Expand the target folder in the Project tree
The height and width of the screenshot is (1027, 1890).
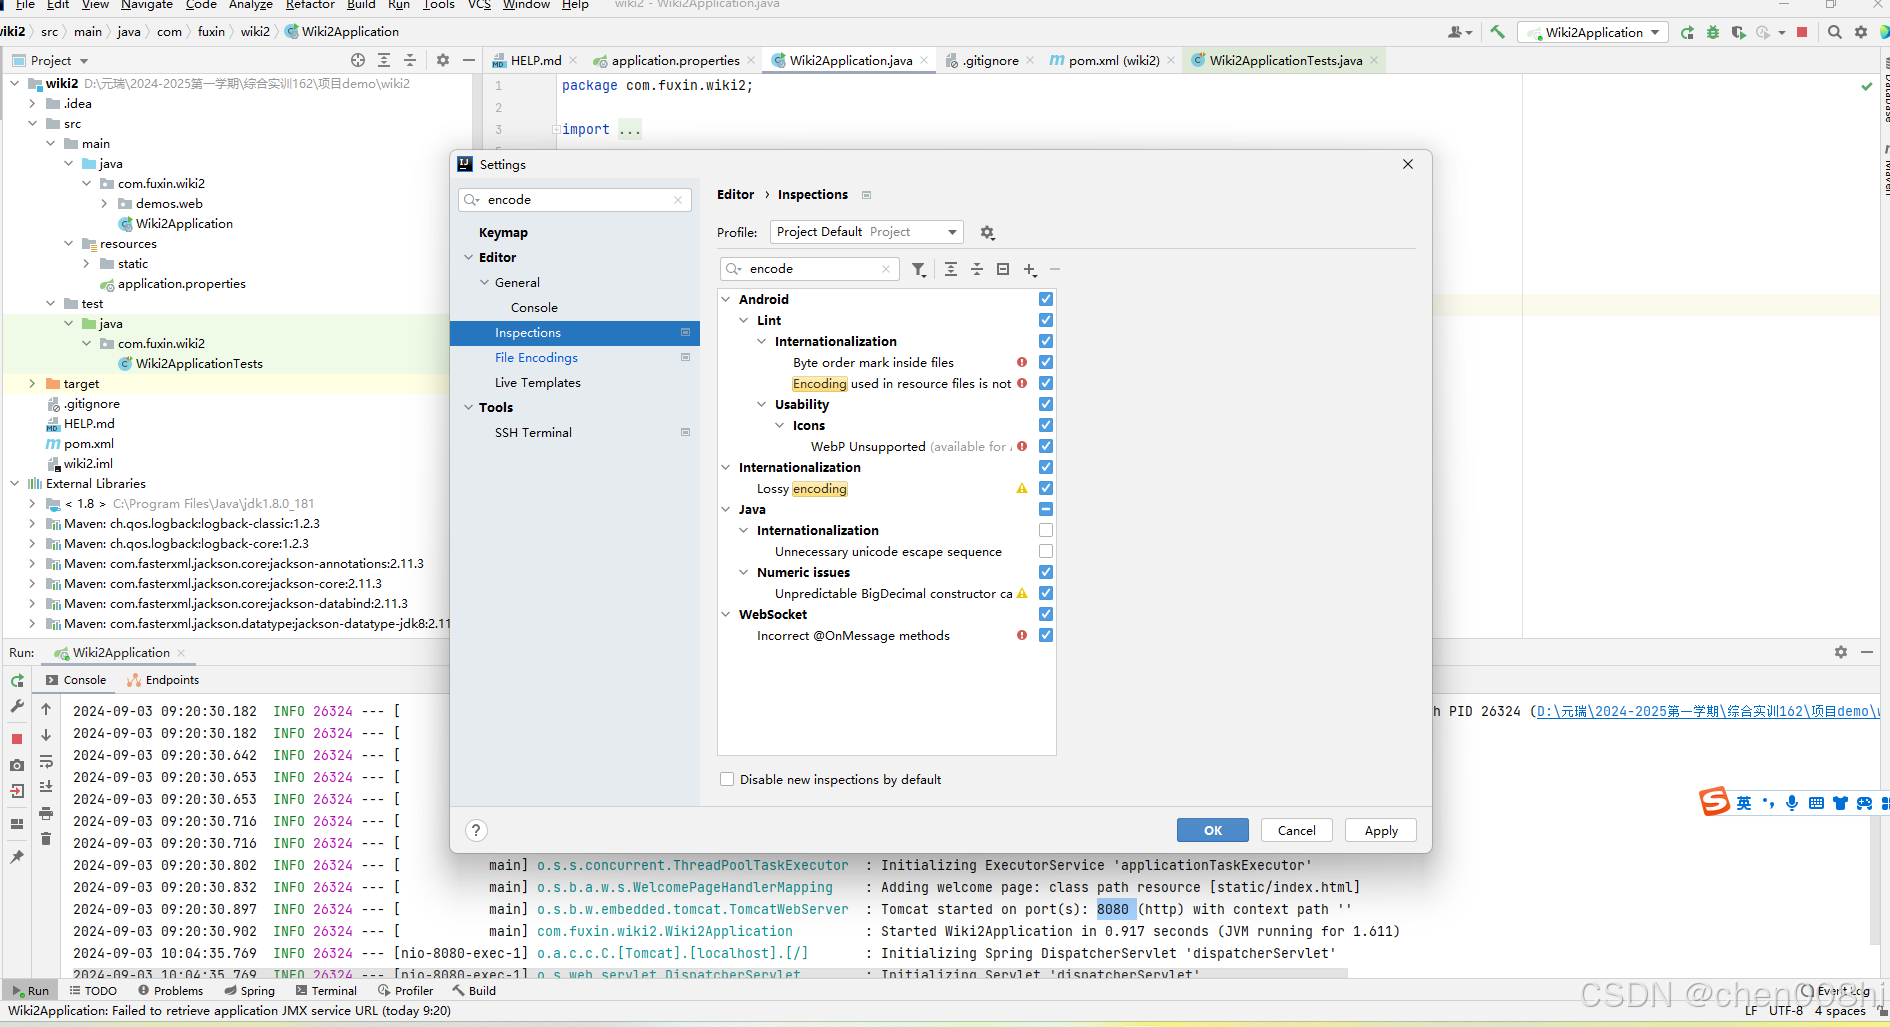33,383
